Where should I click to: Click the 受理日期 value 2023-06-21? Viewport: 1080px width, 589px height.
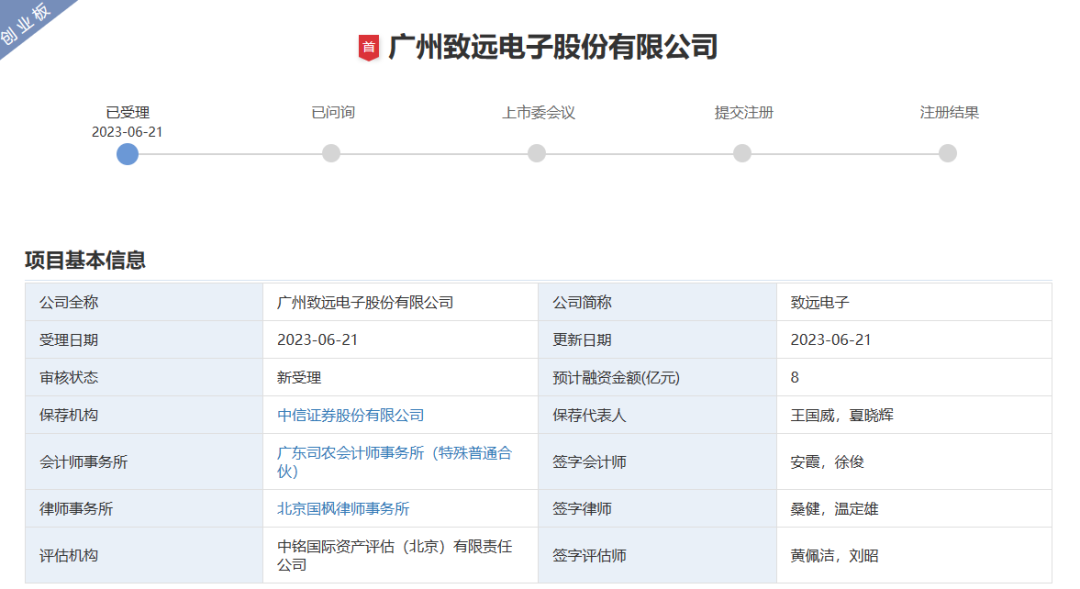click(318, 340)
